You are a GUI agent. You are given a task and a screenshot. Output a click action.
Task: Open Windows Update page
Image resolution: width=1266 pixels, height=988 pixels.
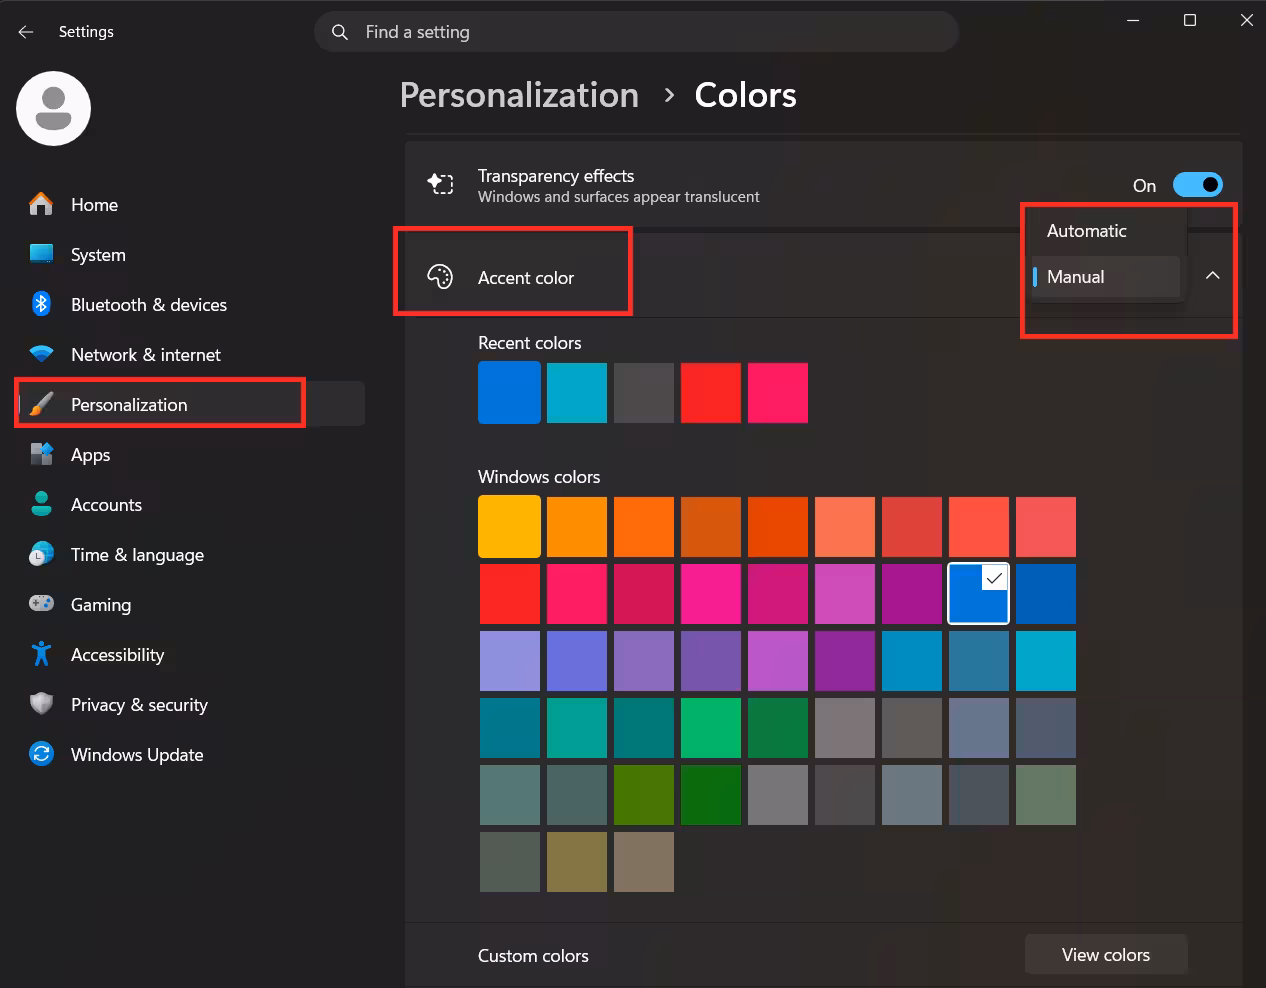190,754
